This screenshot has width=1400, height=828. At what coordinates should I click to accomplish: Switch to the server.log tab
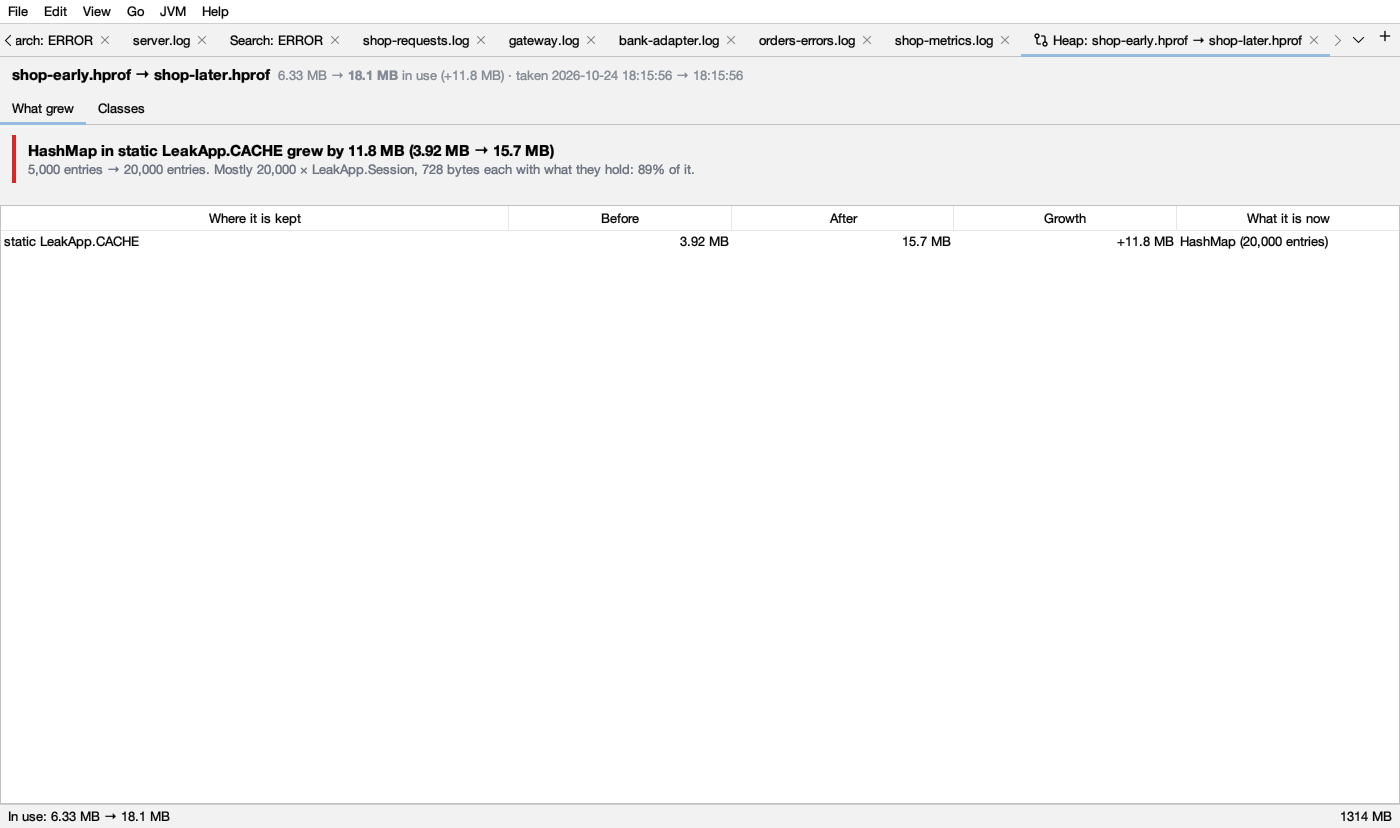click(x=161, y=40)
